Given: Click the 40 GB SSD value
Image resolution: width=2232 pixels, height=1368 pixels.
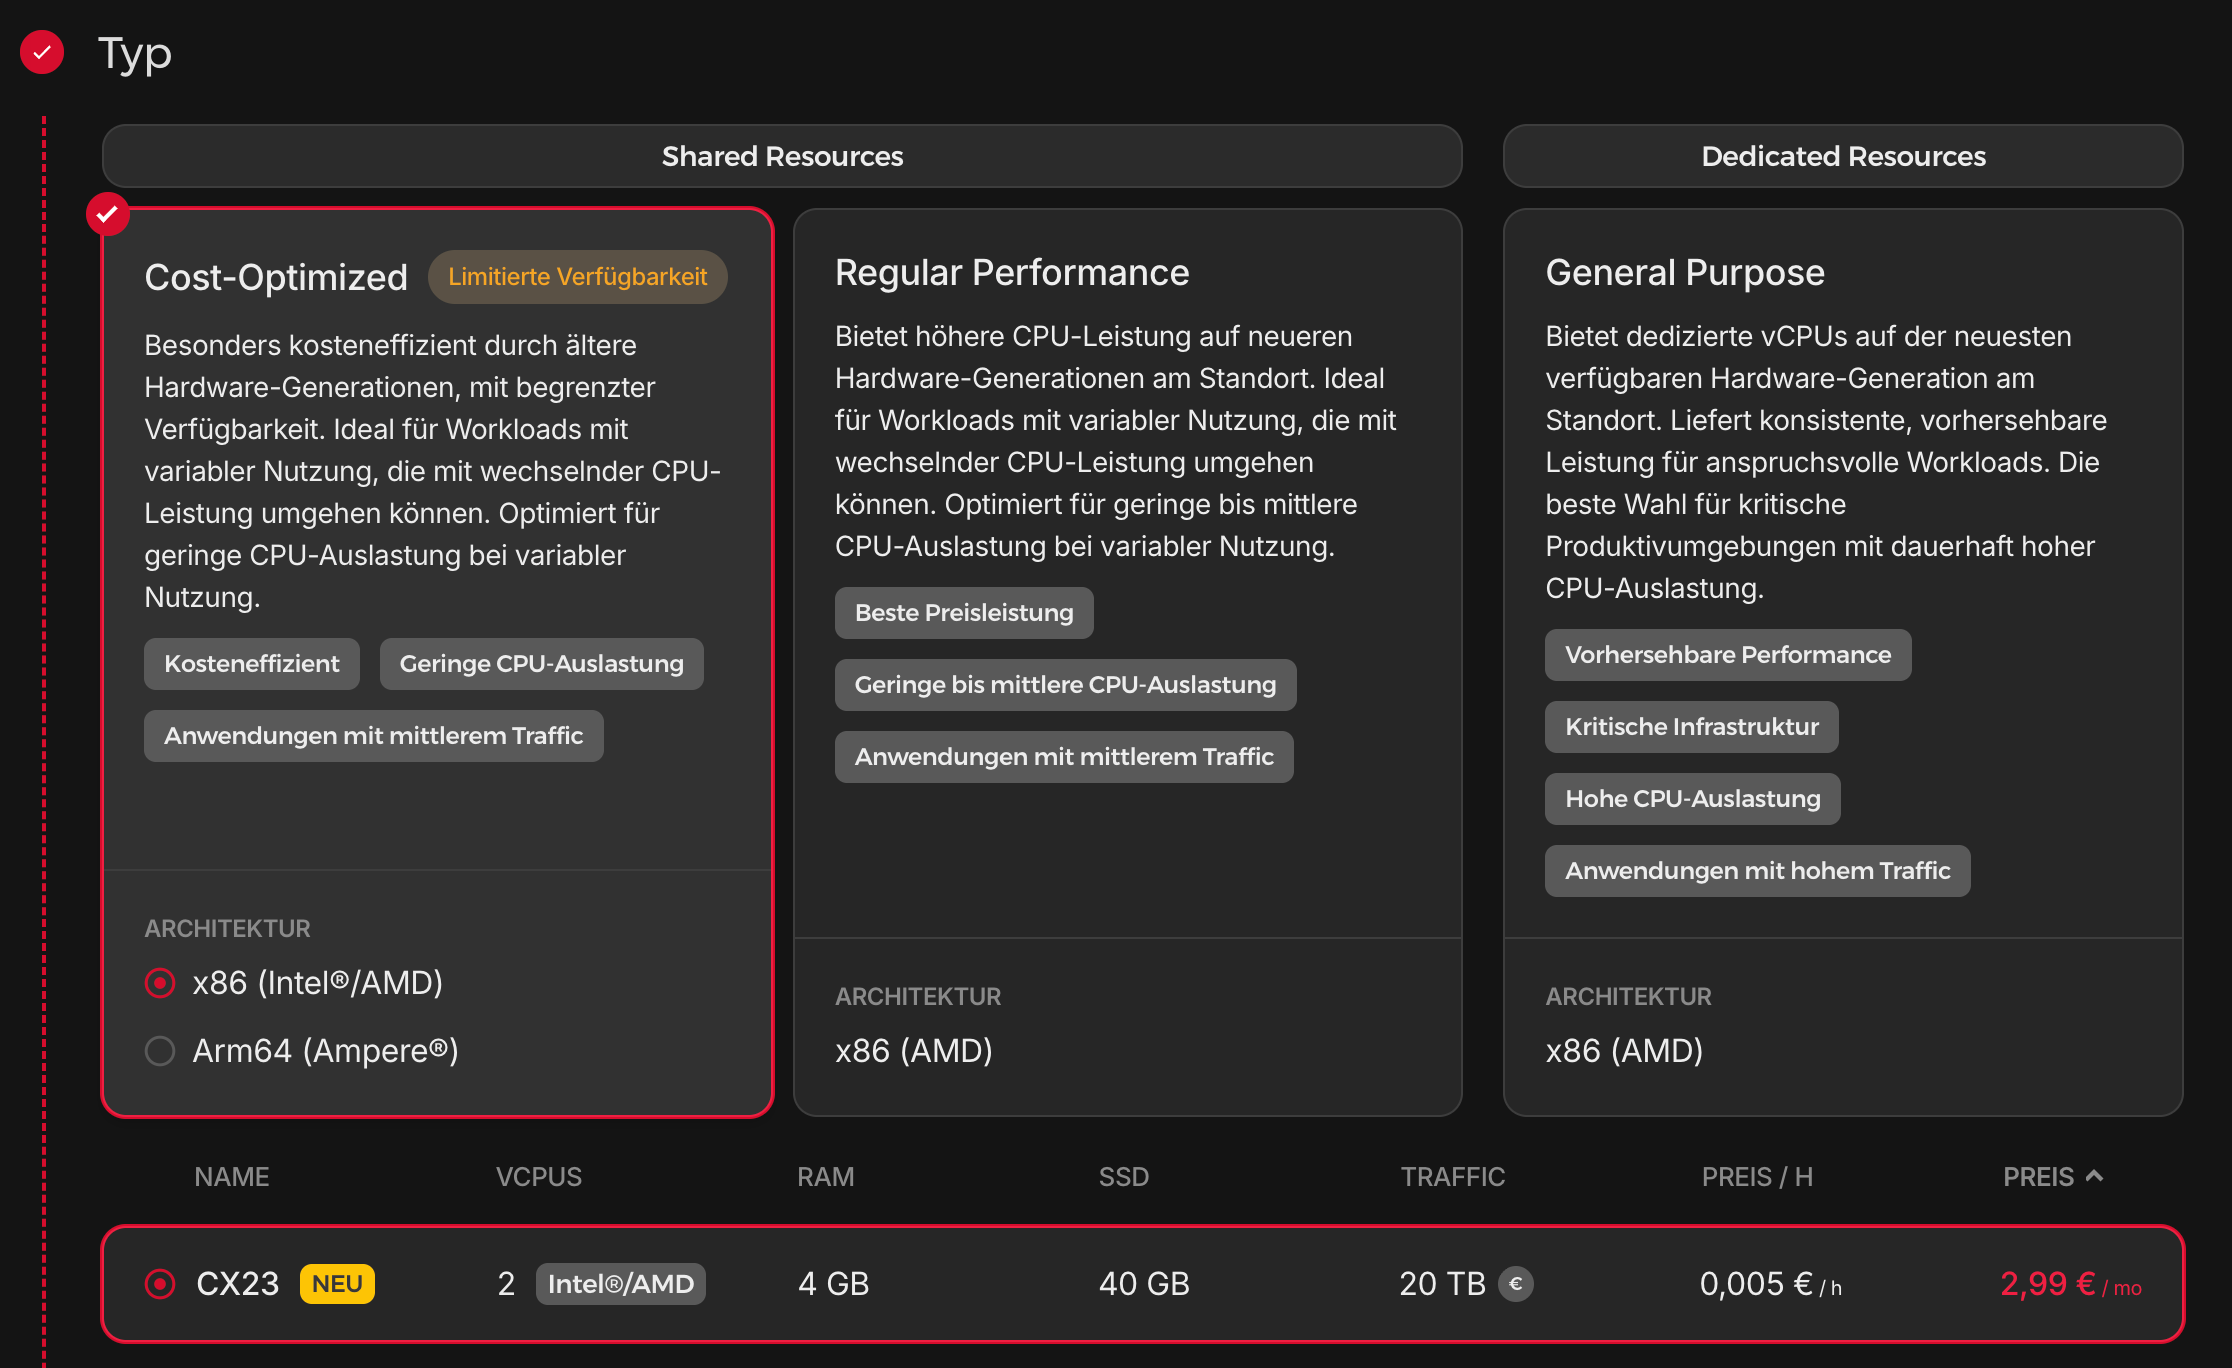Looking at the screenshot, I should pyautogui.click(x=1144, y=1284).
